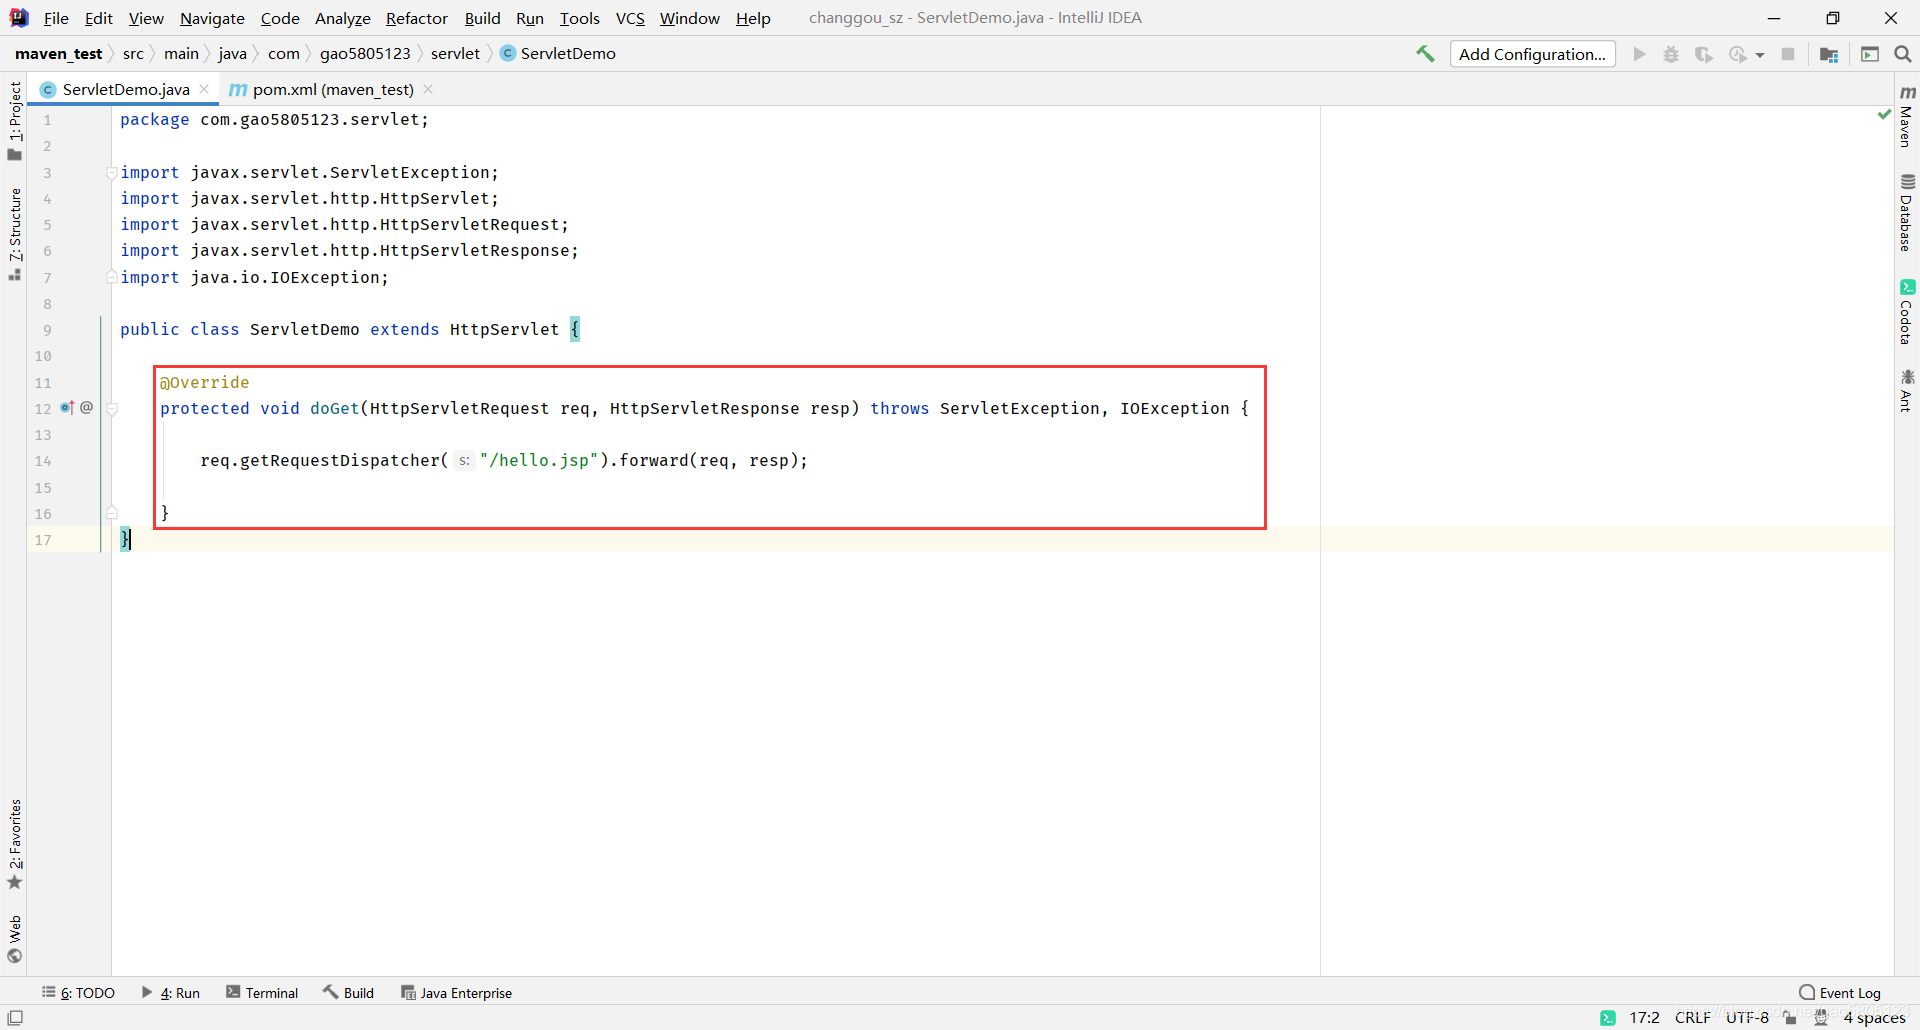
Task: Open the Maven tool window
Action: (1907, 117)
